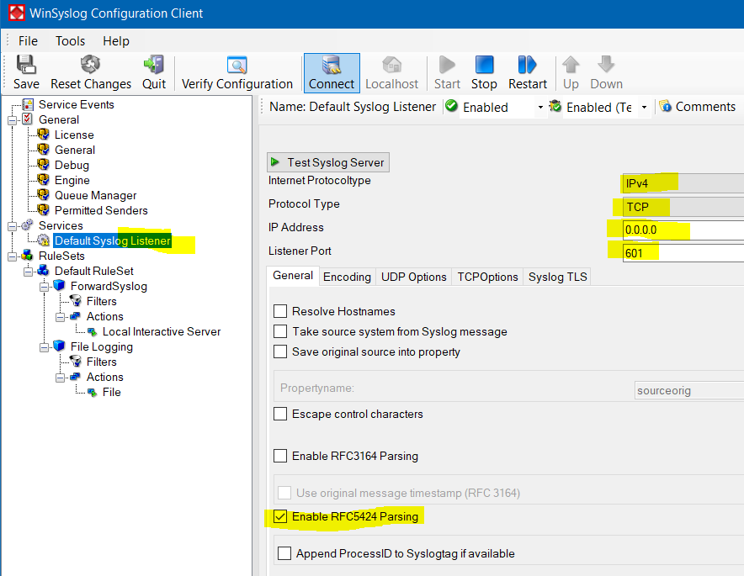Open Protocol Type TCP dropdown

click(x=683, y=207)
